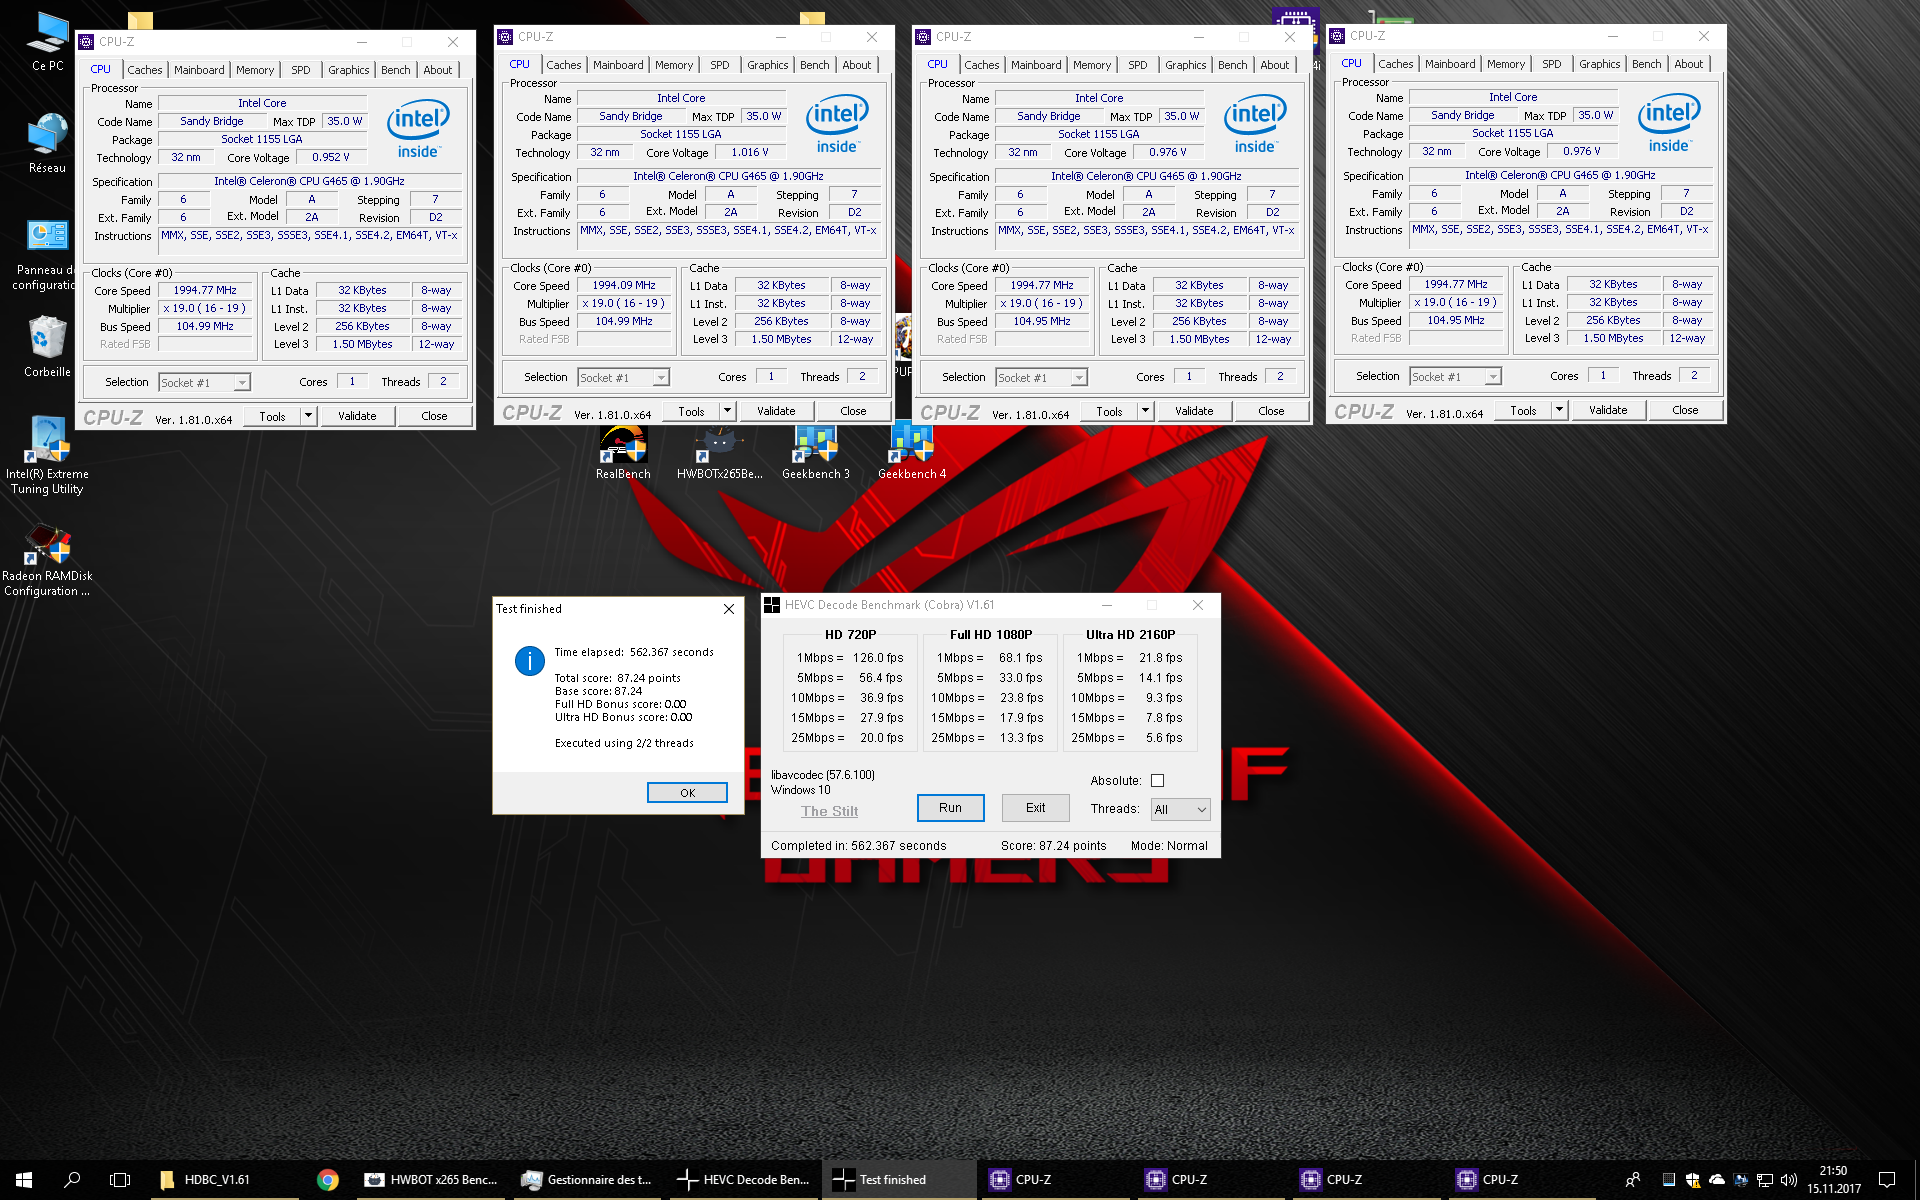Click the memory monitor tray icon with blue bar
The image size is (1920, 1200).
(x=1668, y=1180)
